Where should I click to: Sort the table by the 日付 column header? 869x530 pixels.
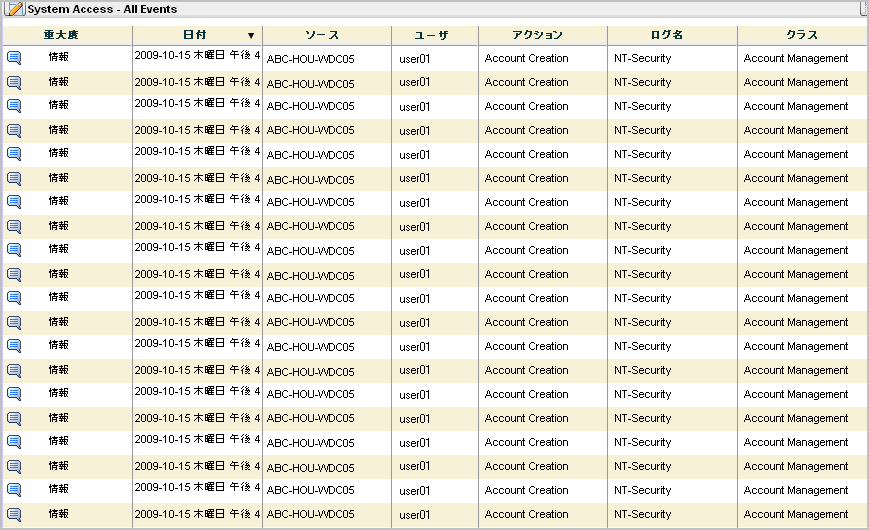pos(195,35)
